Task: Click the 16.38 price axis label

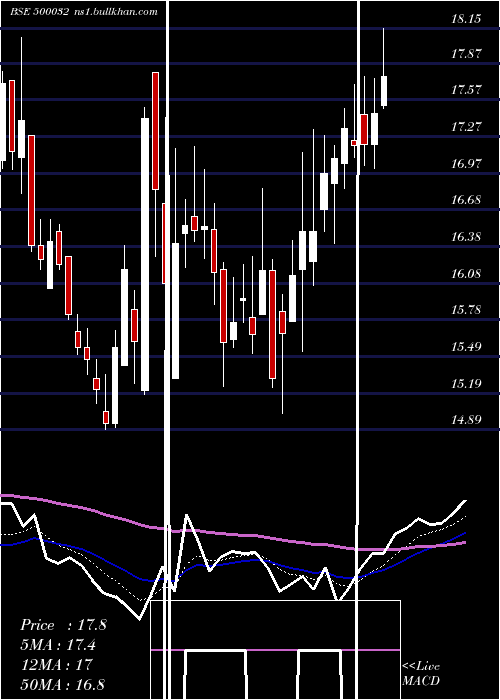Action: pos(466,237)
